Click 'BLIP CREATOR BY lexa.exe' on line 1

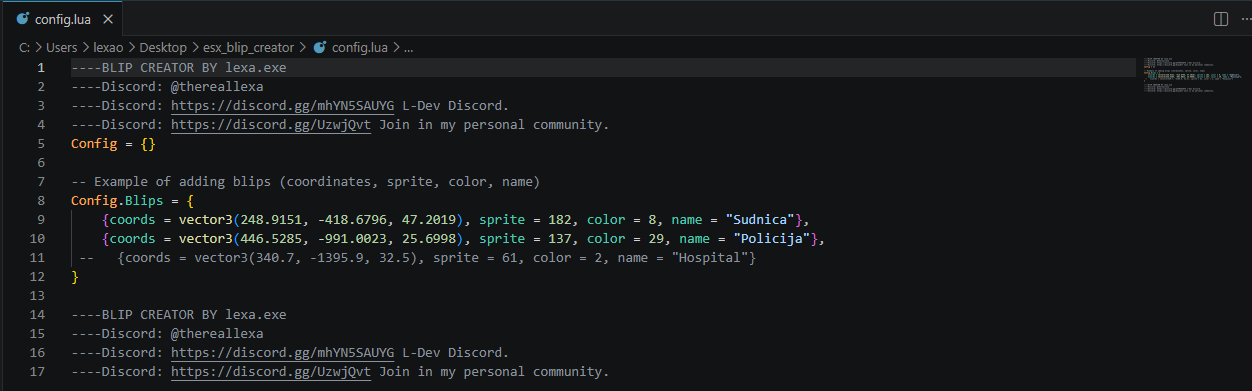click(194, 68)
